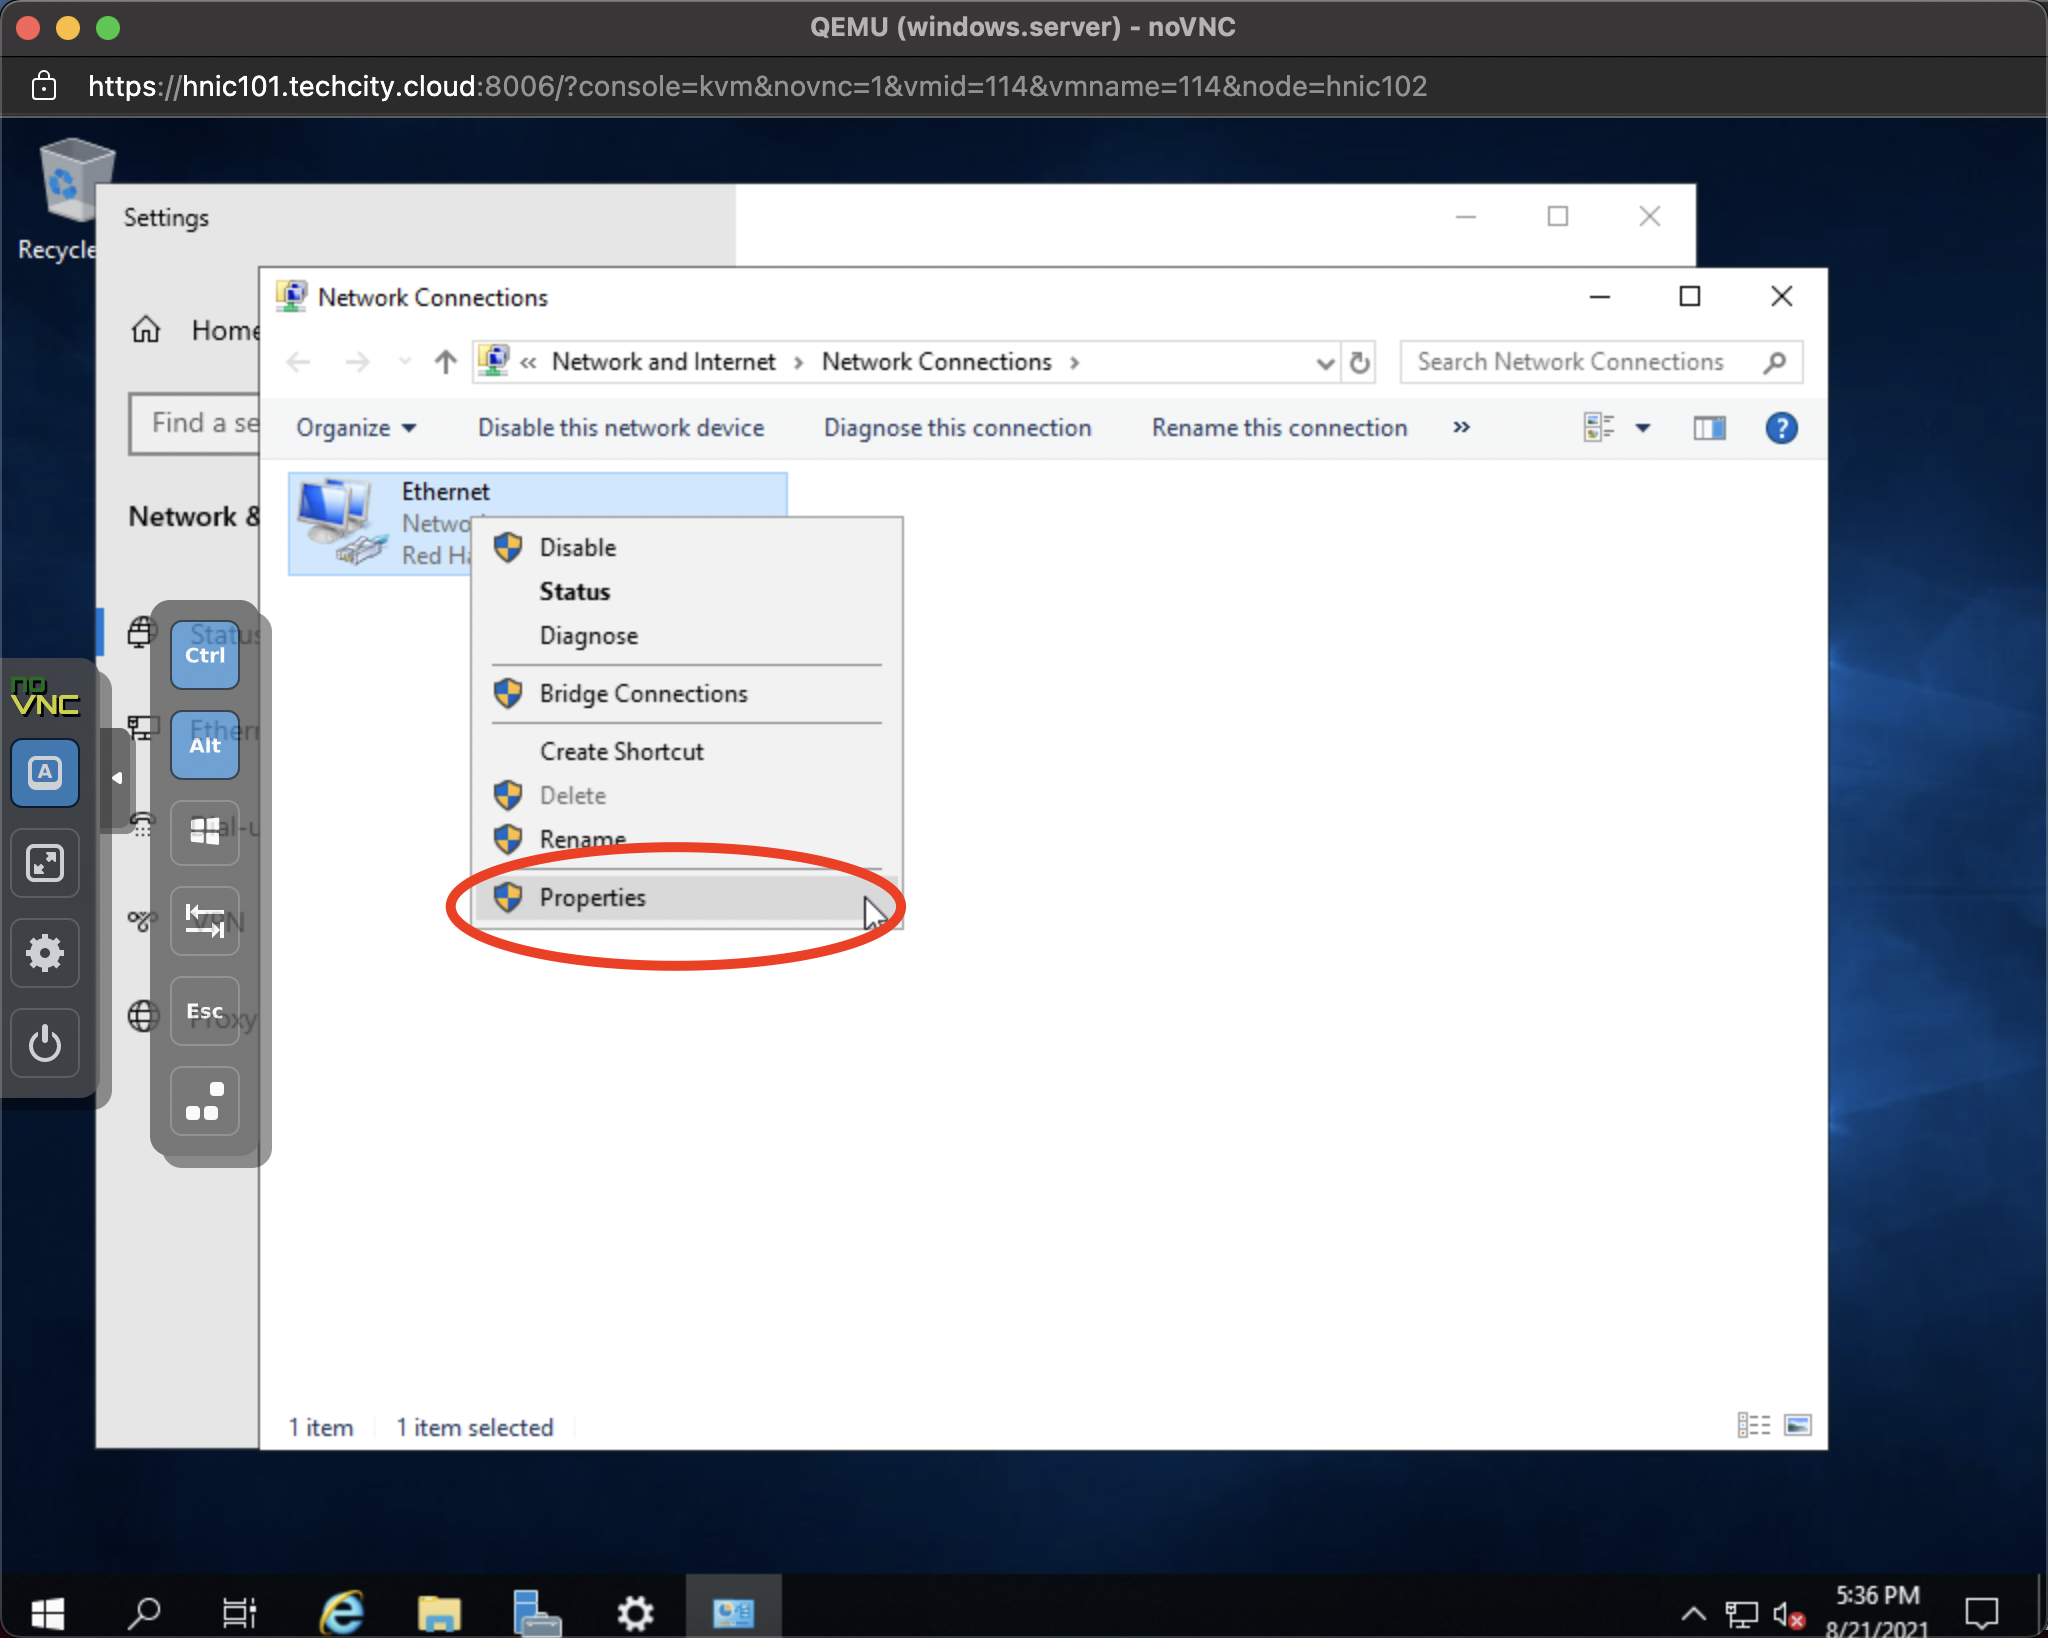
Task: Open the Recycle Bin on desktop
Action: tap(68, 198)
